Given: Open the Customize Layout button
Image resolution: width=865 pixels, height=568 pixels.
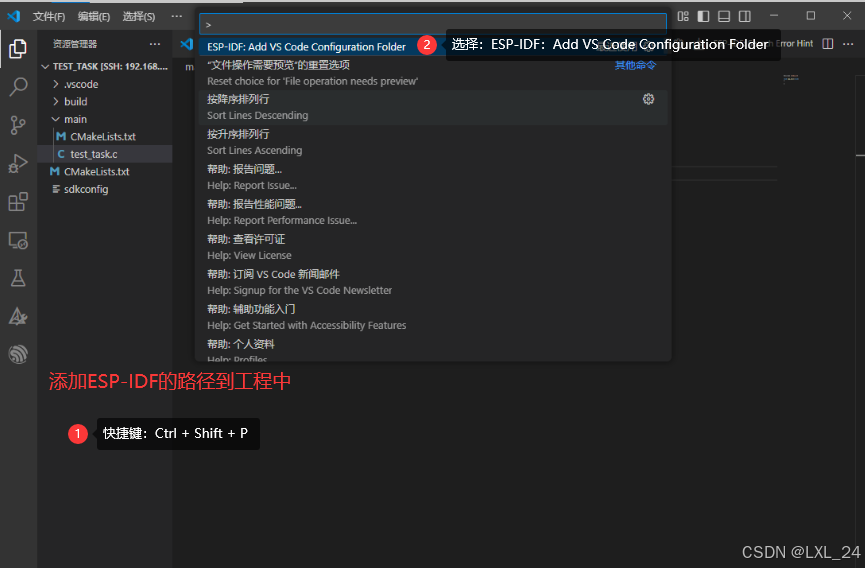Looking at the screenshot, I should pos(683,16).
